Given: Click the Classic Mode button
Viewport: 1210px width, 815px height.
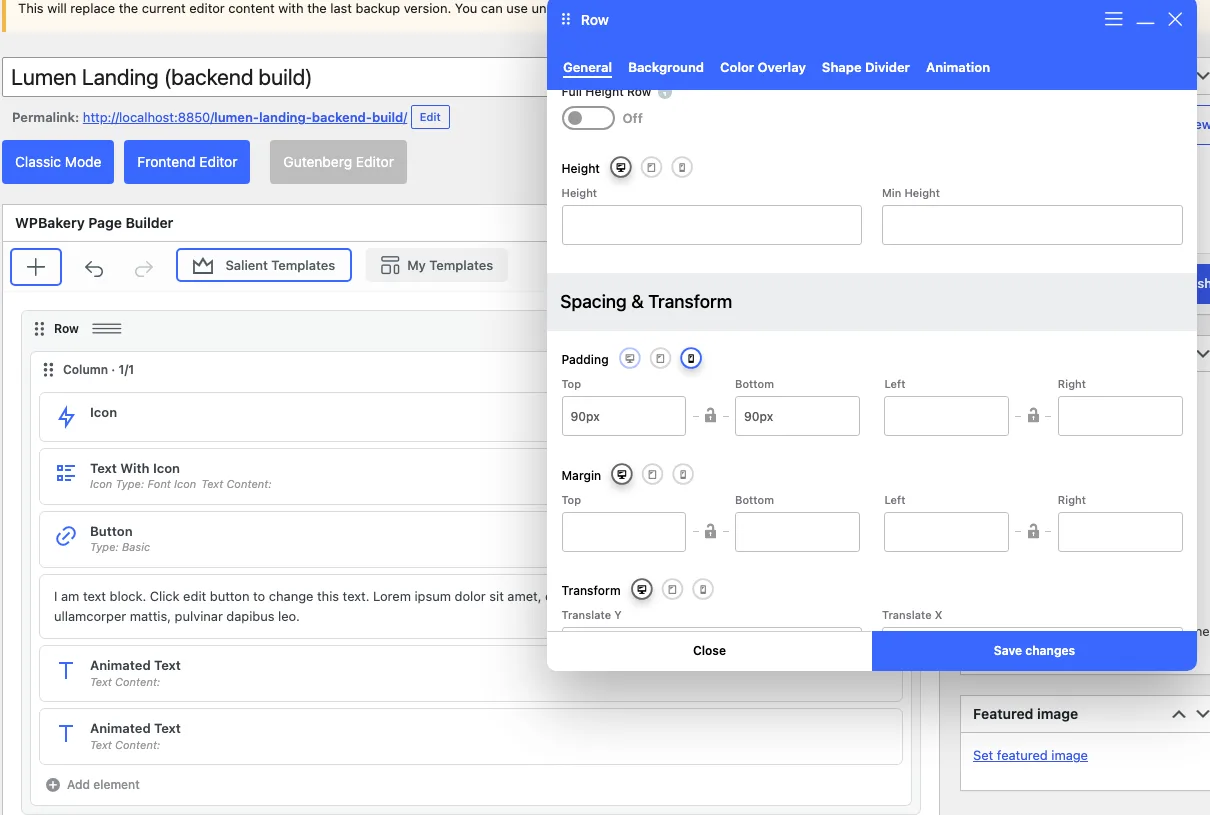Looking at the screenshot, I should tap(58, 162).
